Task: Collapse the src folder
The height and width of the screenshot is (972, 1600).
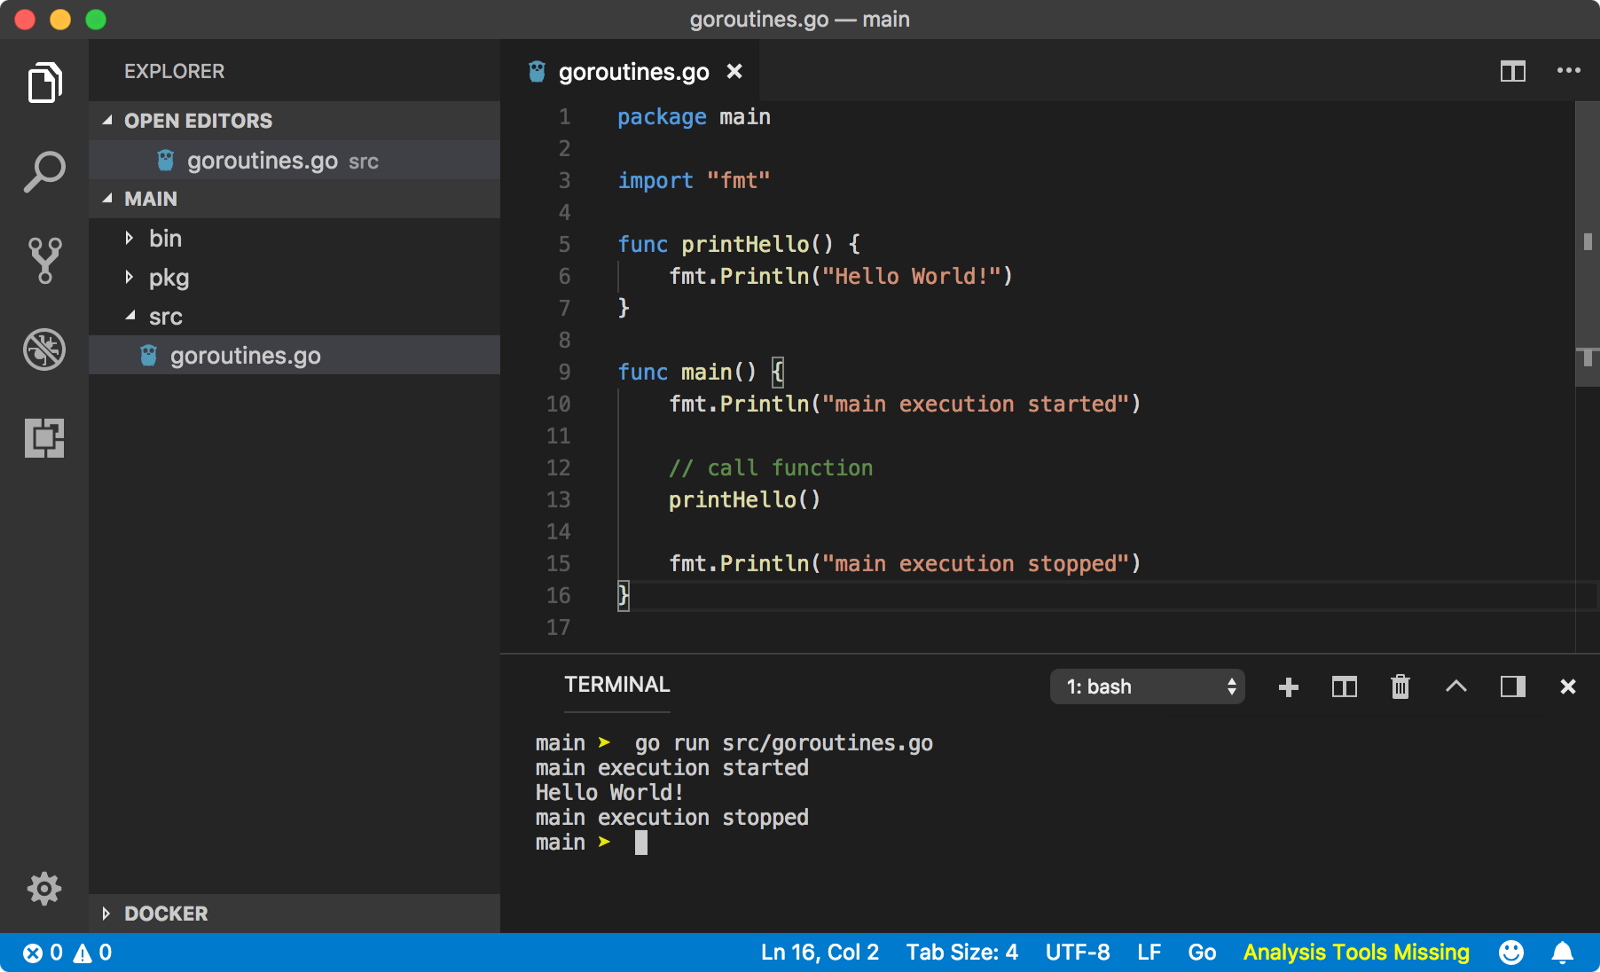Action: pos(294,316)
